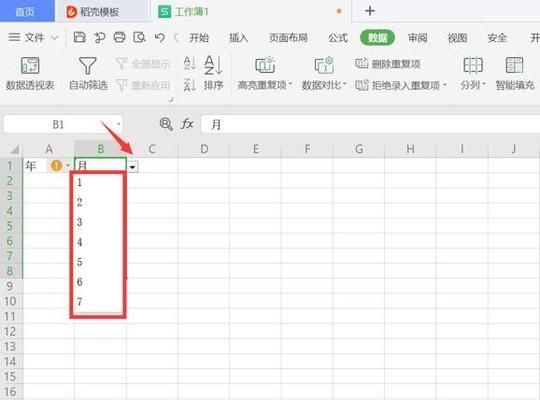The width and height of the screenshot is (540, 400).
Task: Open the 公式 ribbon tab
Action: [338, 38]
